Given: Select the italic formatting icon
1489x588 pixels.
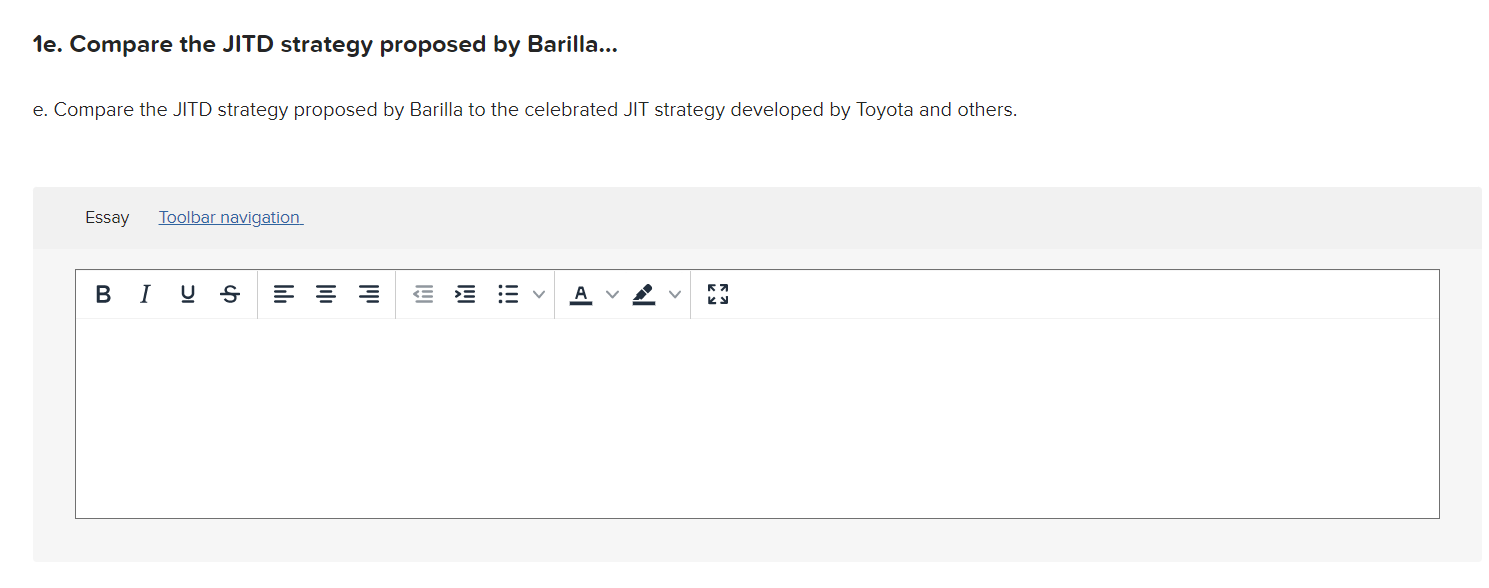Looking at the screenshot, I should pyautogui.click(x=145, y=294).
